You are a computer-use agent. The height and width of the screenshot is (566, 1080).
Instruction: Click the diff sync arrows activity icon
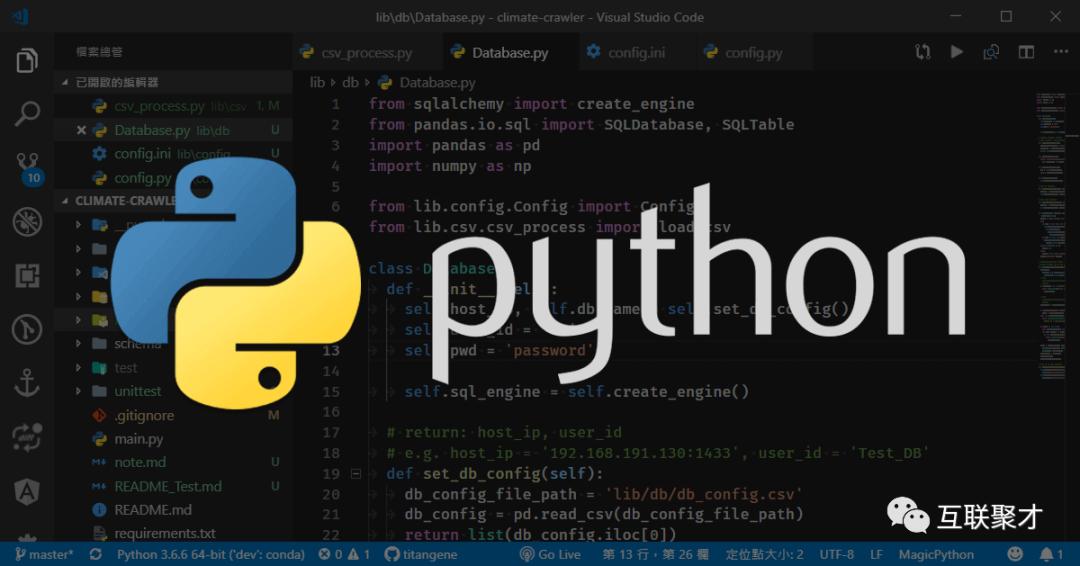pos(27,437)
